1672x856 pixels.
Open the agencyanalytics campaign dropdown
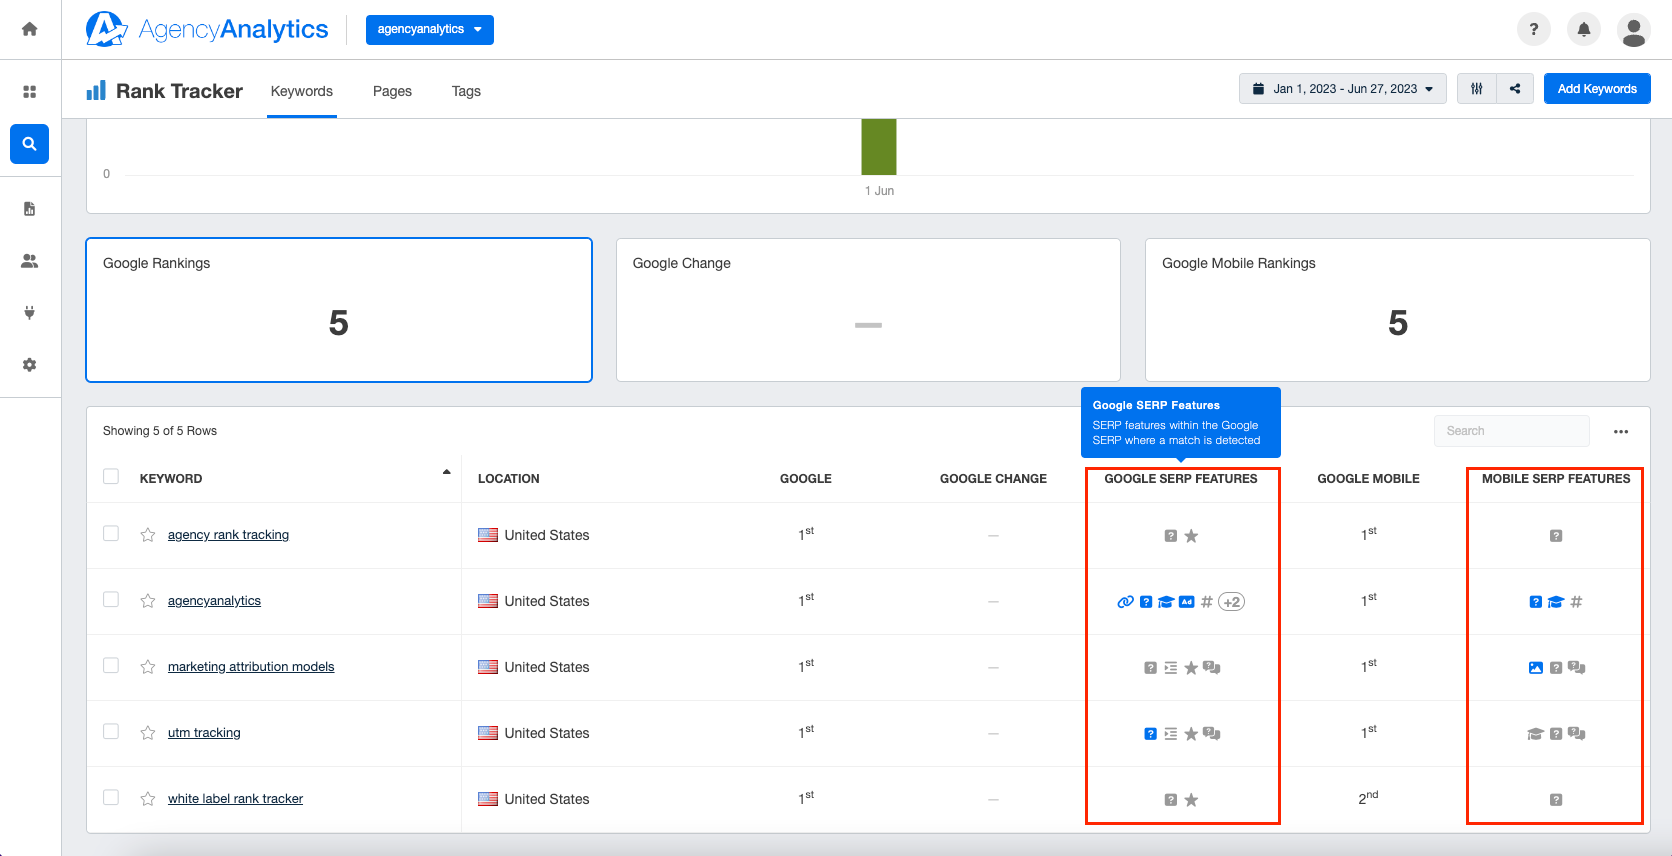tap(430, 30)
